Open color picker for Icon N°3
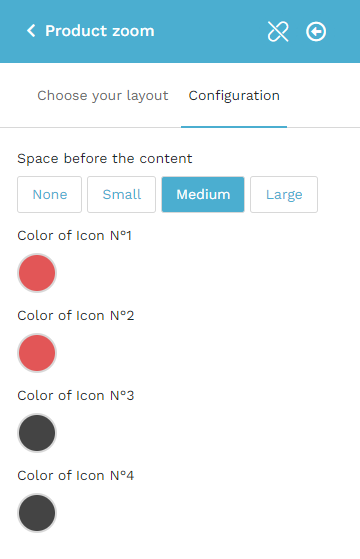The width and height of the screenshot is (360, 559). pos(37,433)
